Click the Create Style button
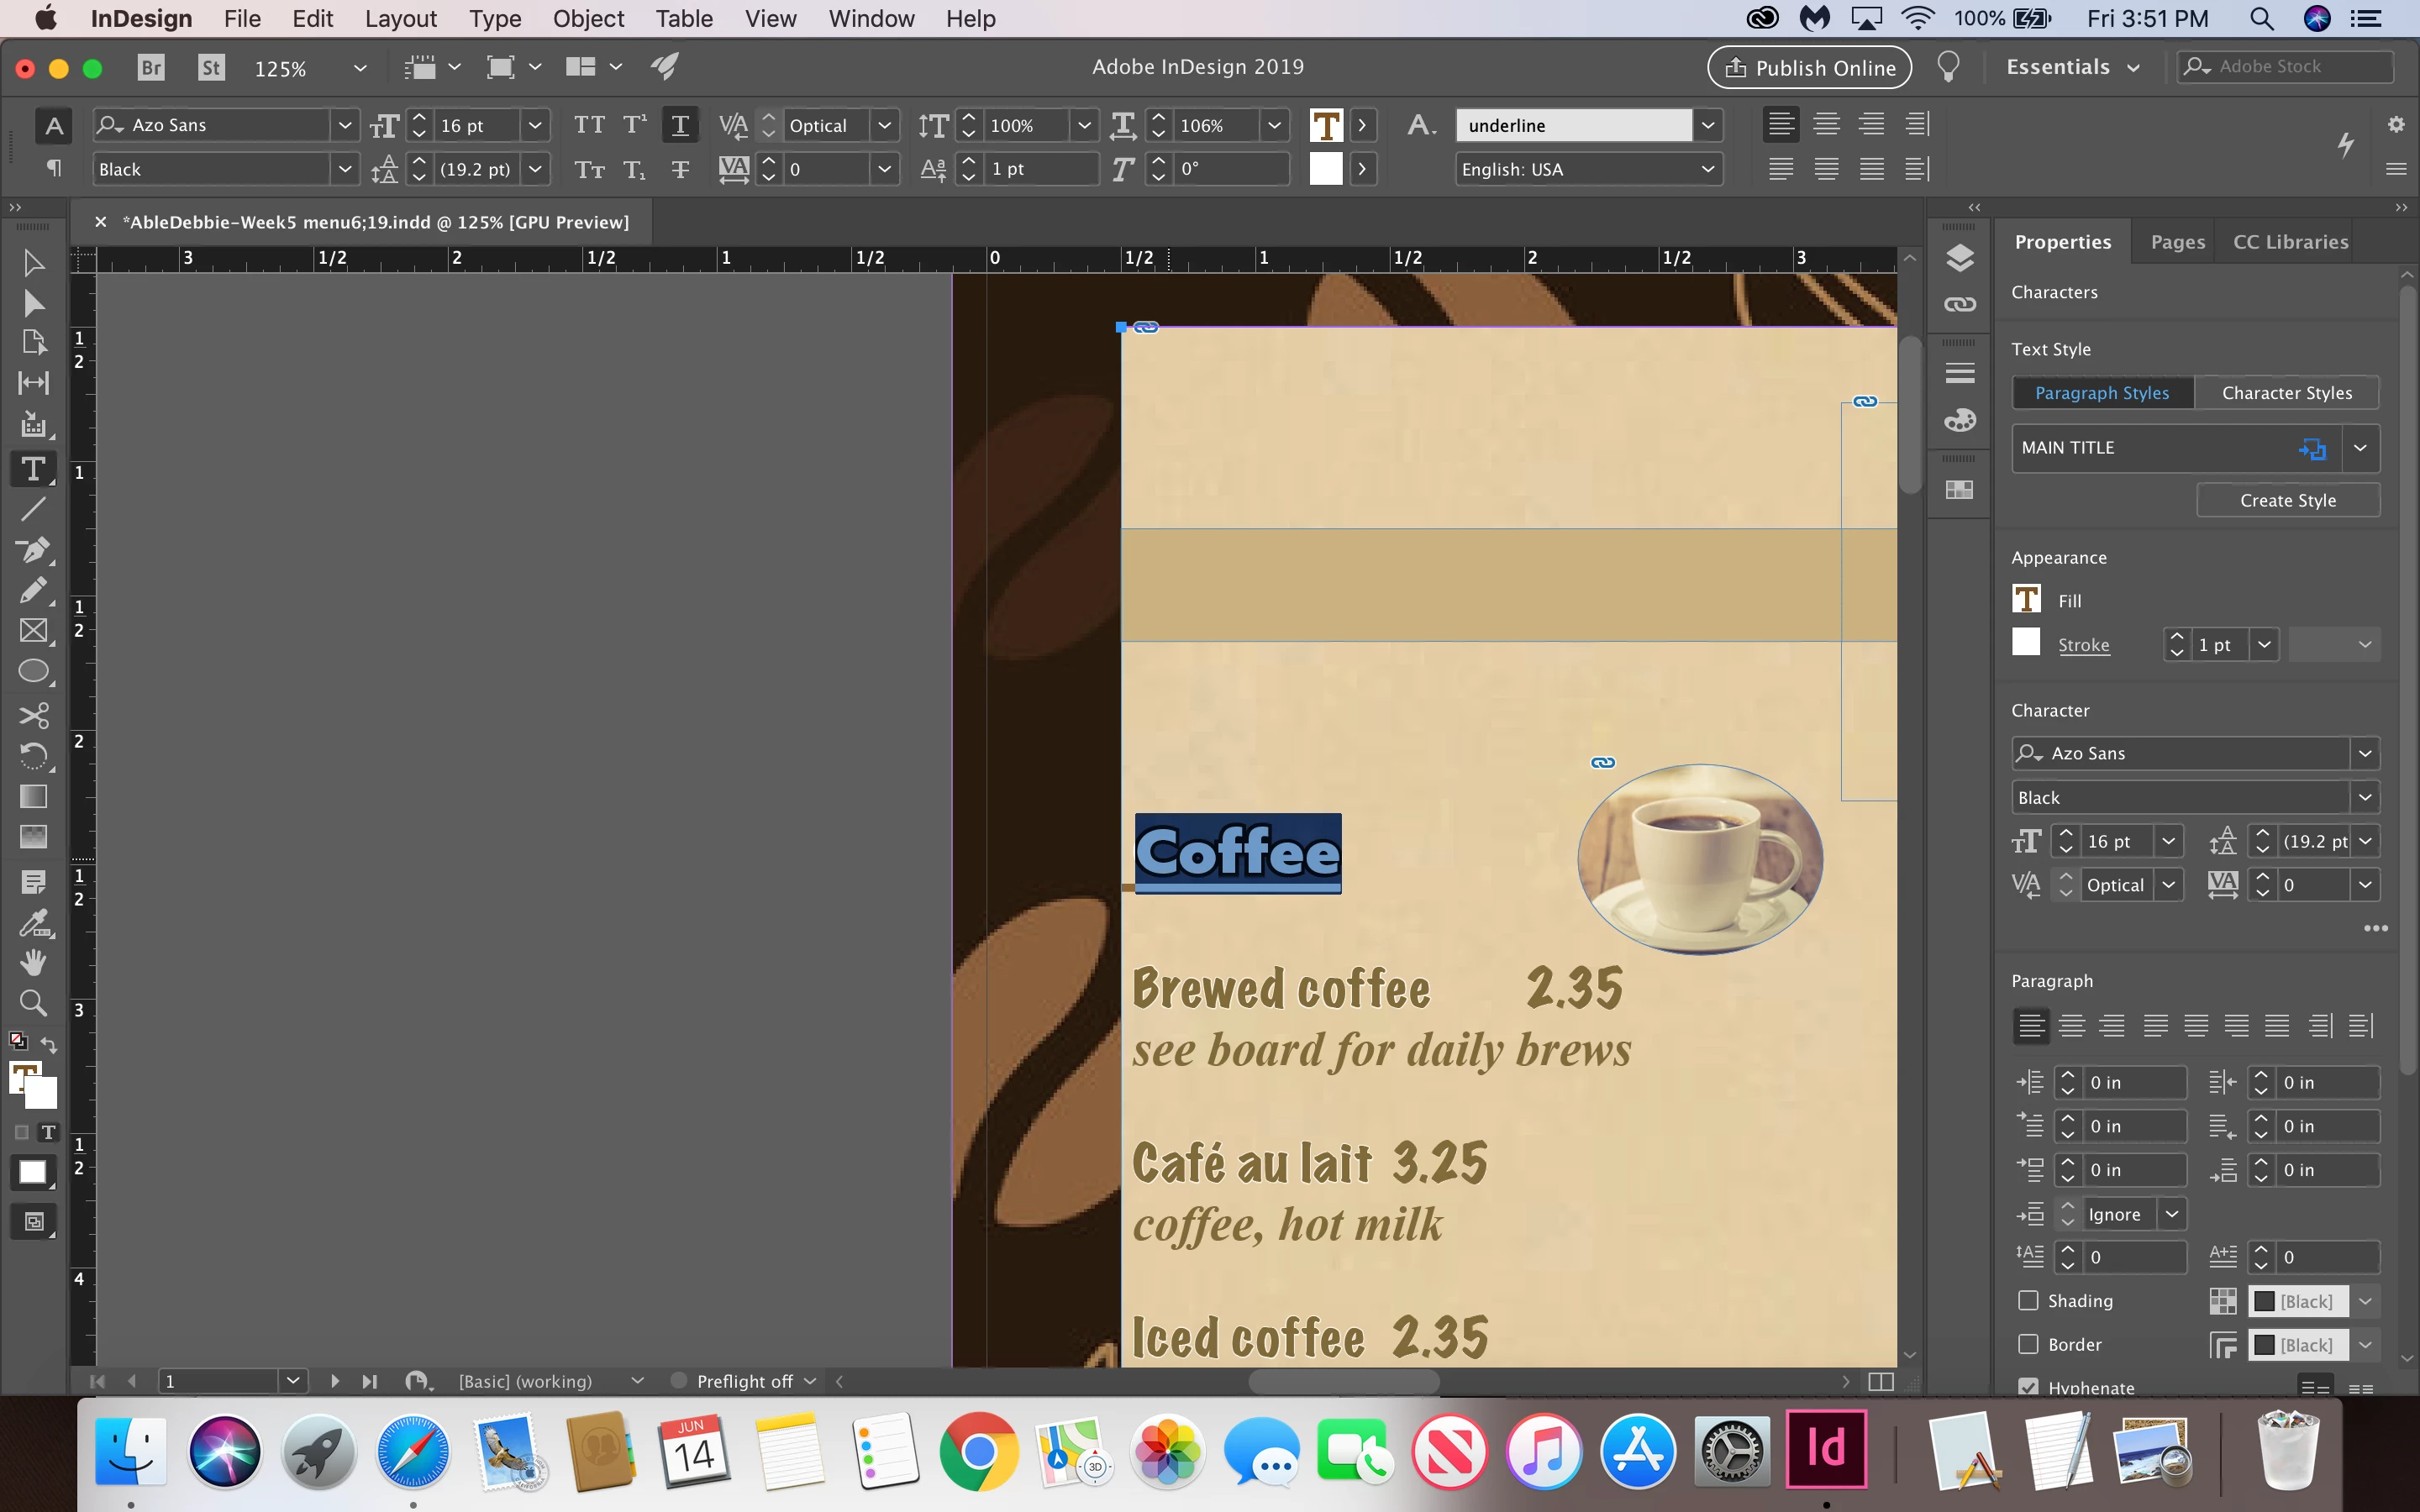The image size is (2420, 1512). (2287, 500)
